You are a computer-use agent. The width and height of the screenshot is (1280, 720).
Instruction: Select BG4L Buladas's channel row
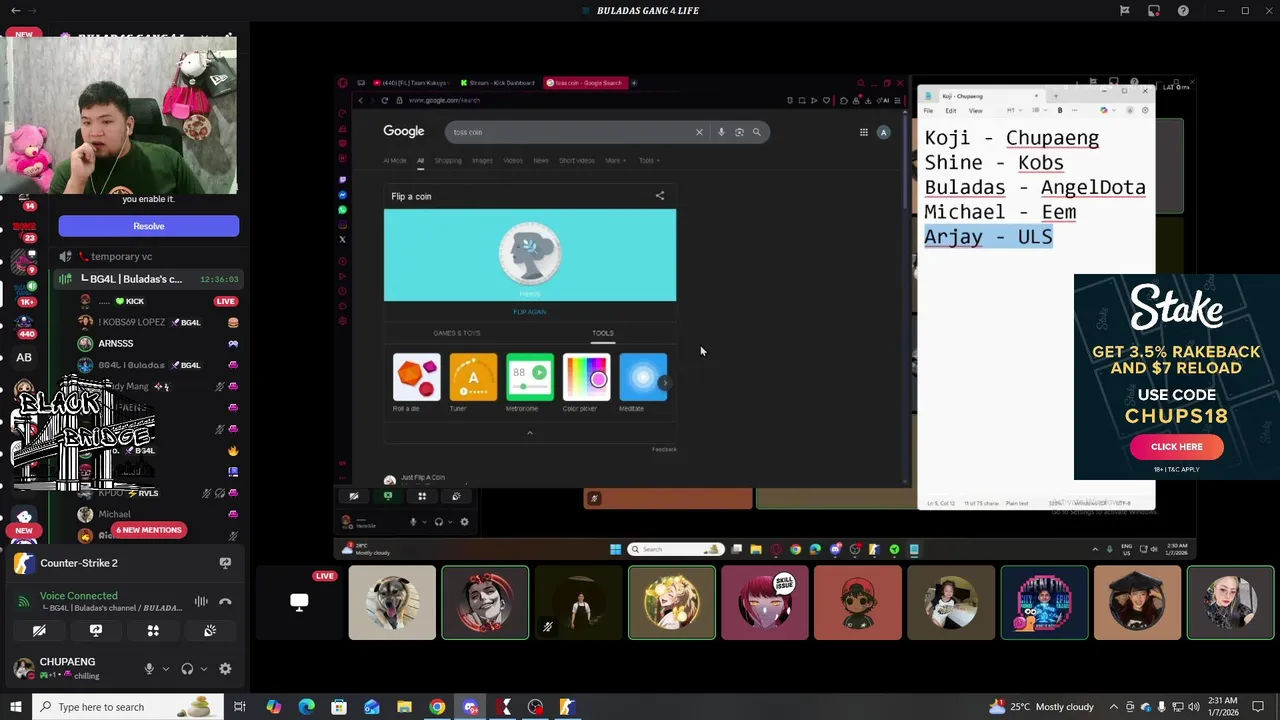(x=148, y=279)
